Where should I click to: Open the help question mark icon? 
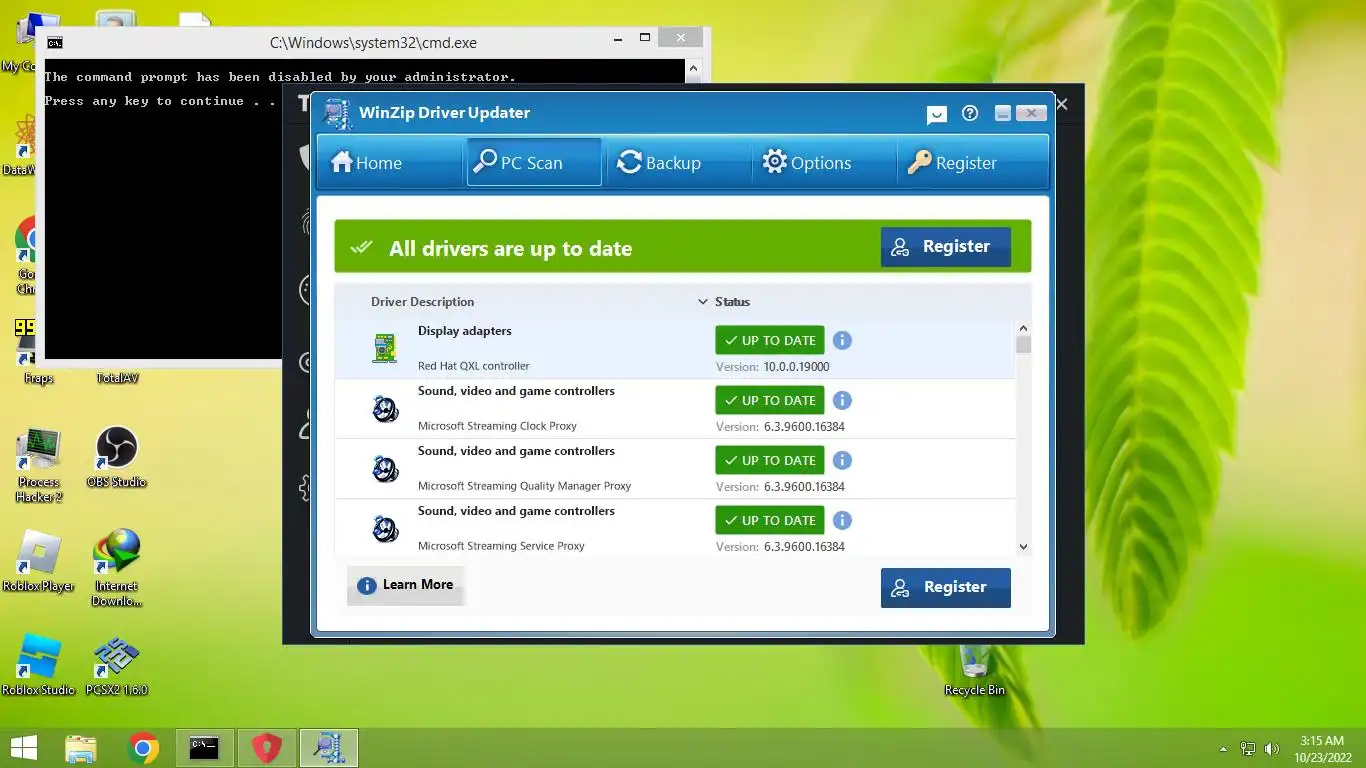coord(970,113)
